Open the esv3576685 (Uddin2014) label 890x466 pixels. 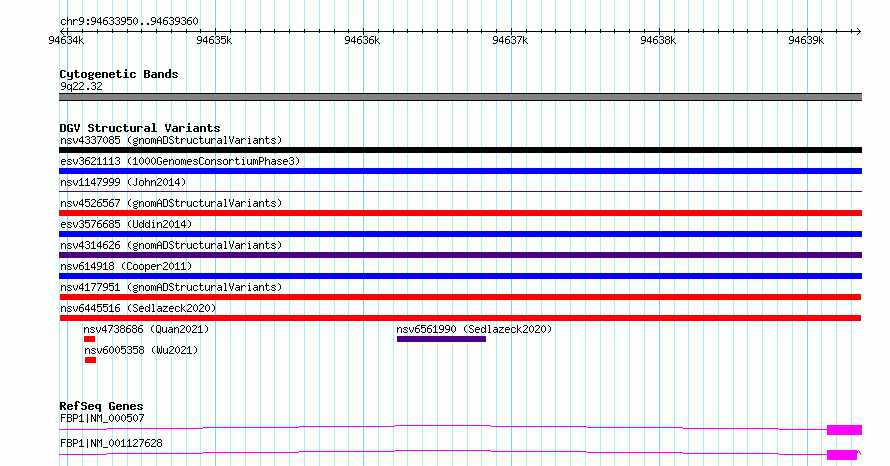[x=126, y=224]
